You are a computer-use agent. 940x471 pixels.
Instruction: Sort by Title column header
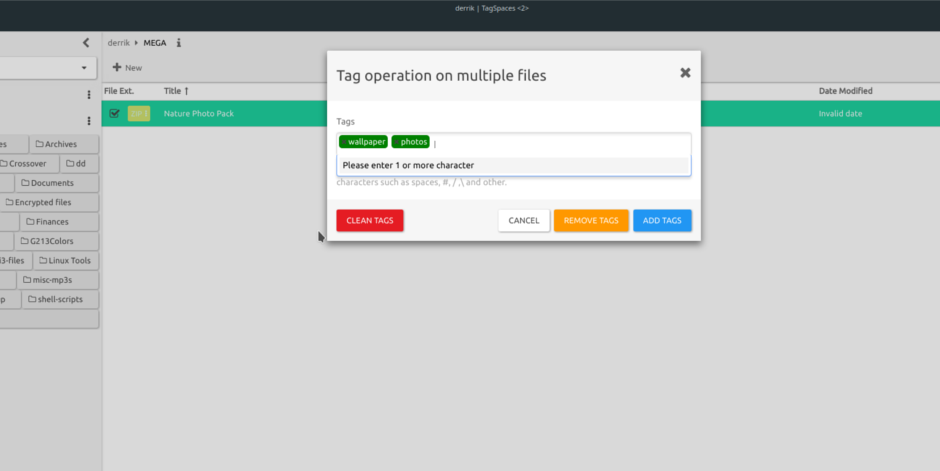click(x=176, y=91)
